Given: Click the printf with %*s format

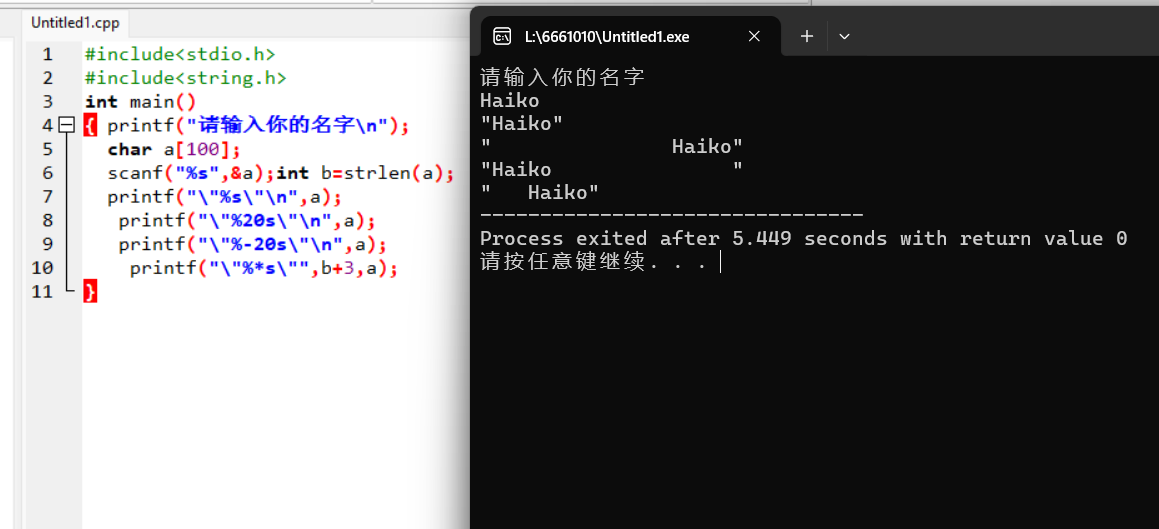Looking at the screenshot, I should (x=265, y=267).
